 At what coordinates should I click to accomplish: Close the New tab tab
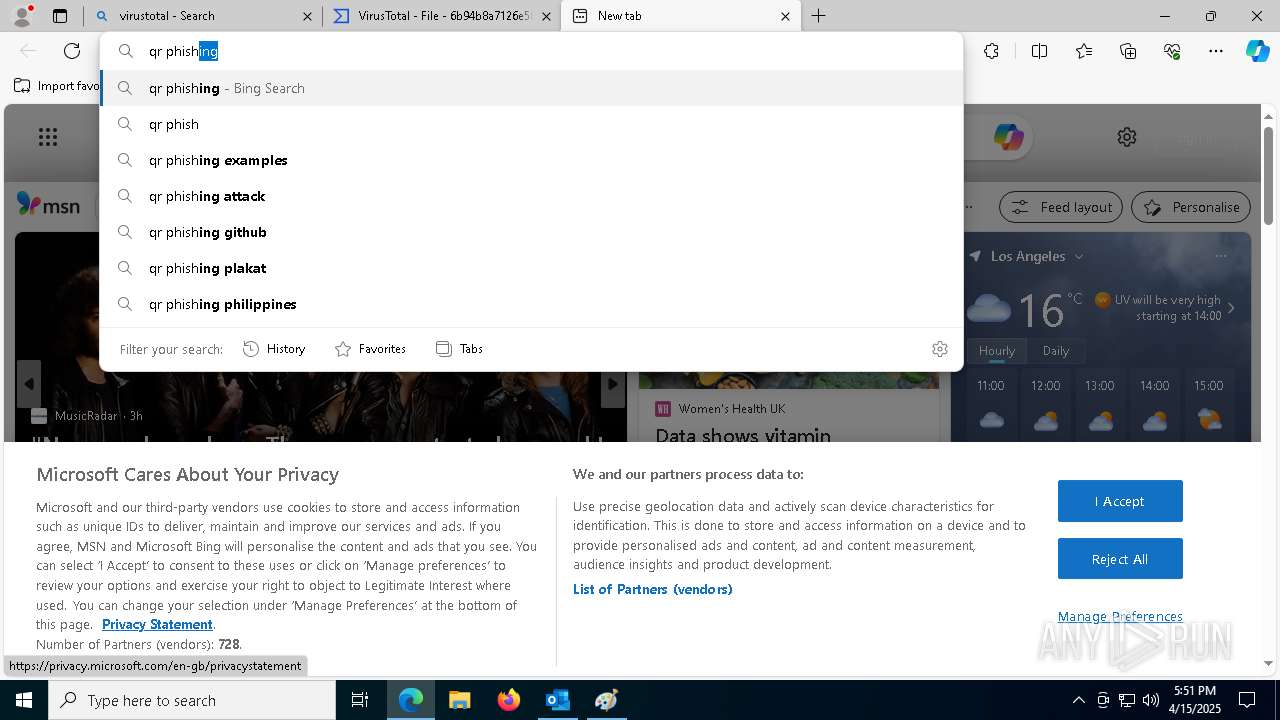point(785,16)
